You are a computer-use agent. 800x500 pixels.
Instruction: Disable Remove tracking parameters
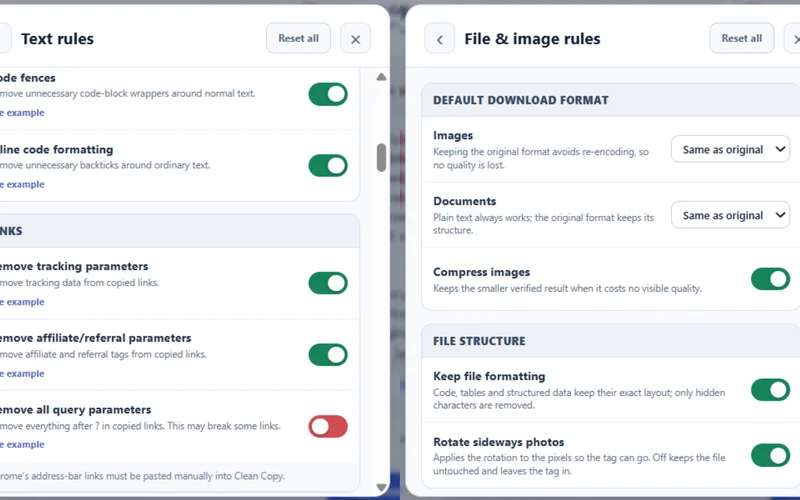pos(328,283)
